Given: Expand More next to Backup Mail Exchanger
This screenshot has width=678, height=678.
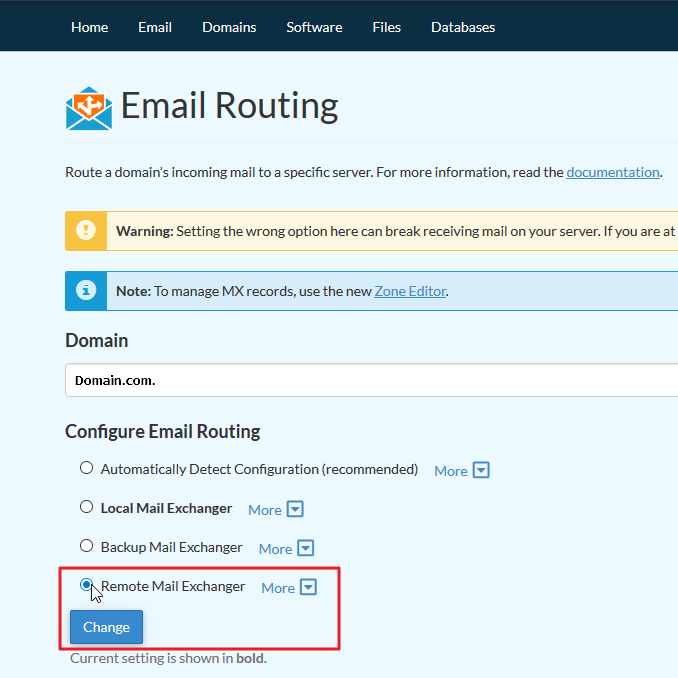Looking at the screenshot, I should tap(286, 548).
